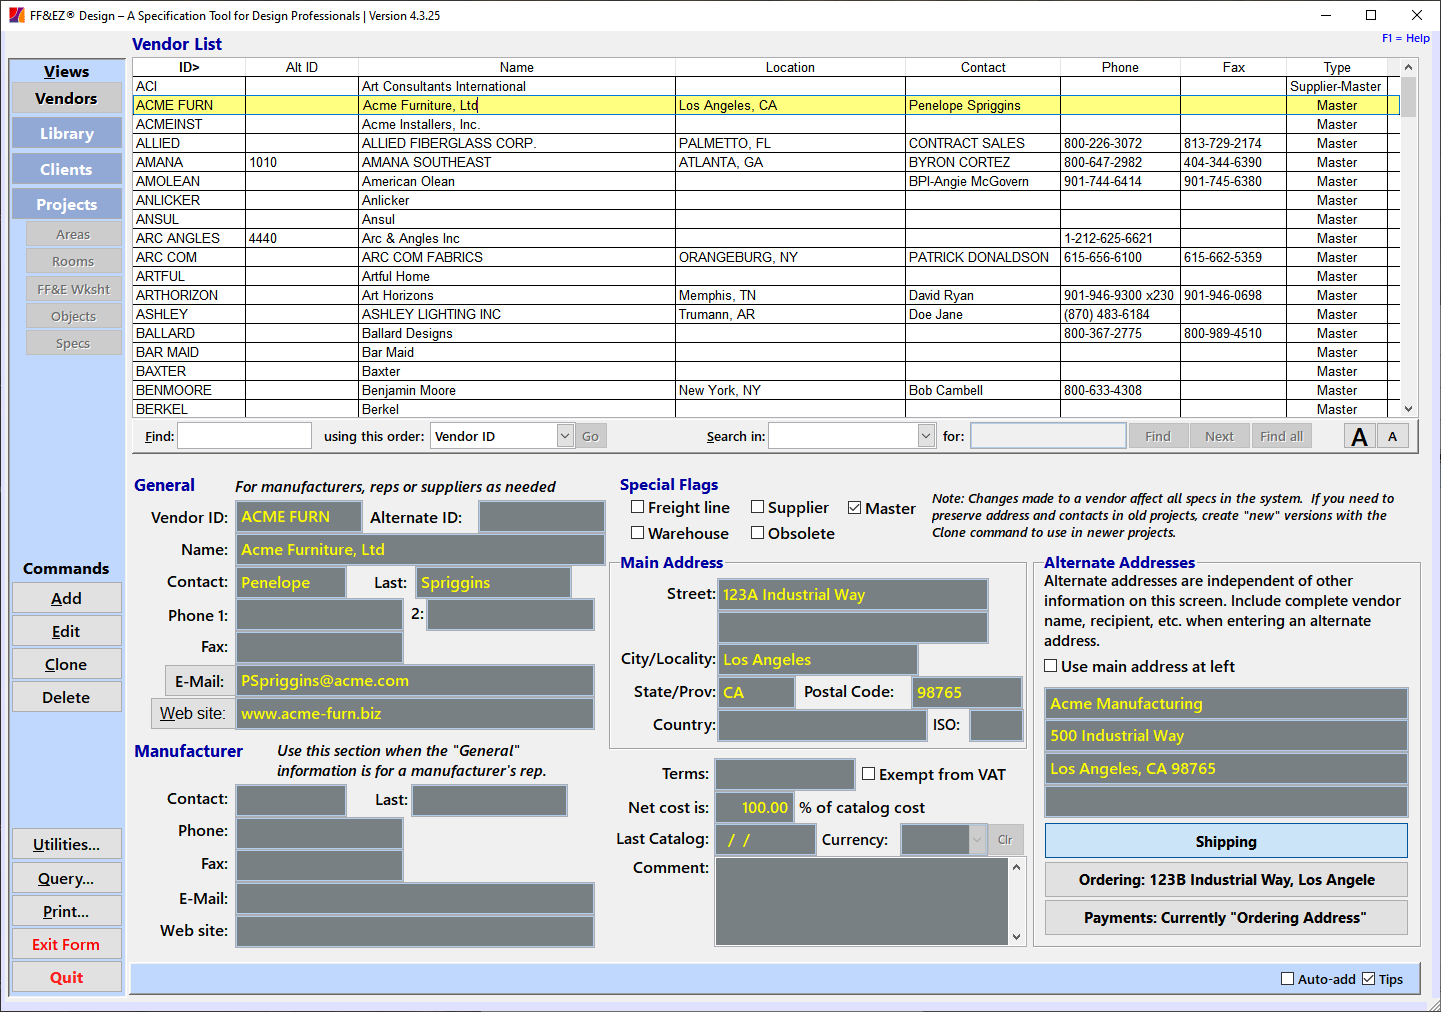Click the Add command button
Screen dimensions: 1441x1012
66,598
